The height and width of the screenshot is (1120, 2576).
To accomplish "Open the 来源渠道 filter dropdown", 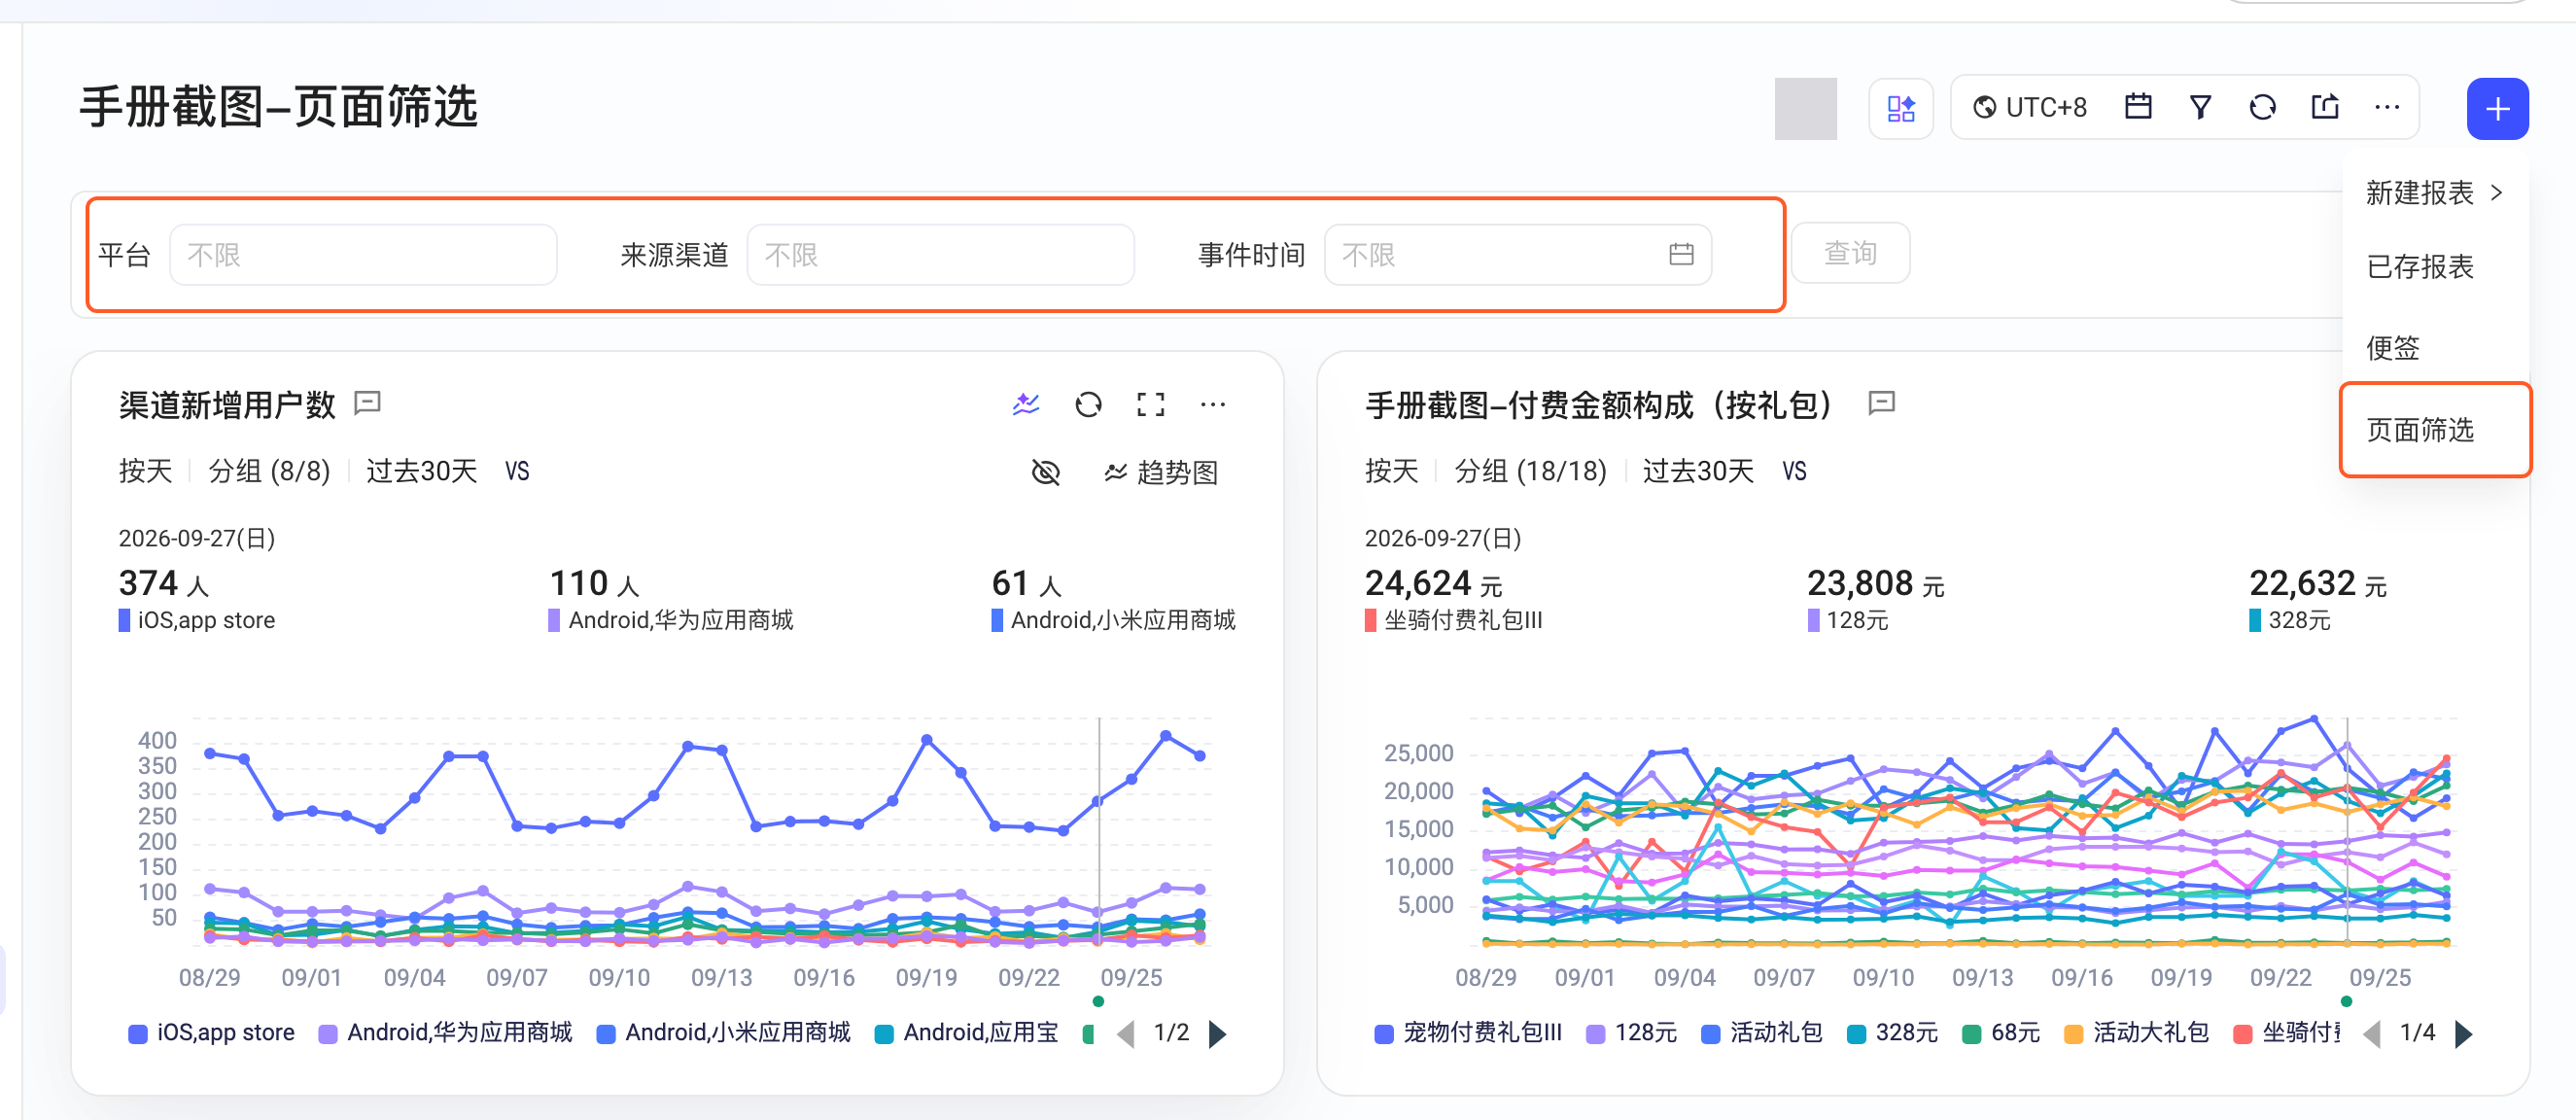I will point(940,255).
